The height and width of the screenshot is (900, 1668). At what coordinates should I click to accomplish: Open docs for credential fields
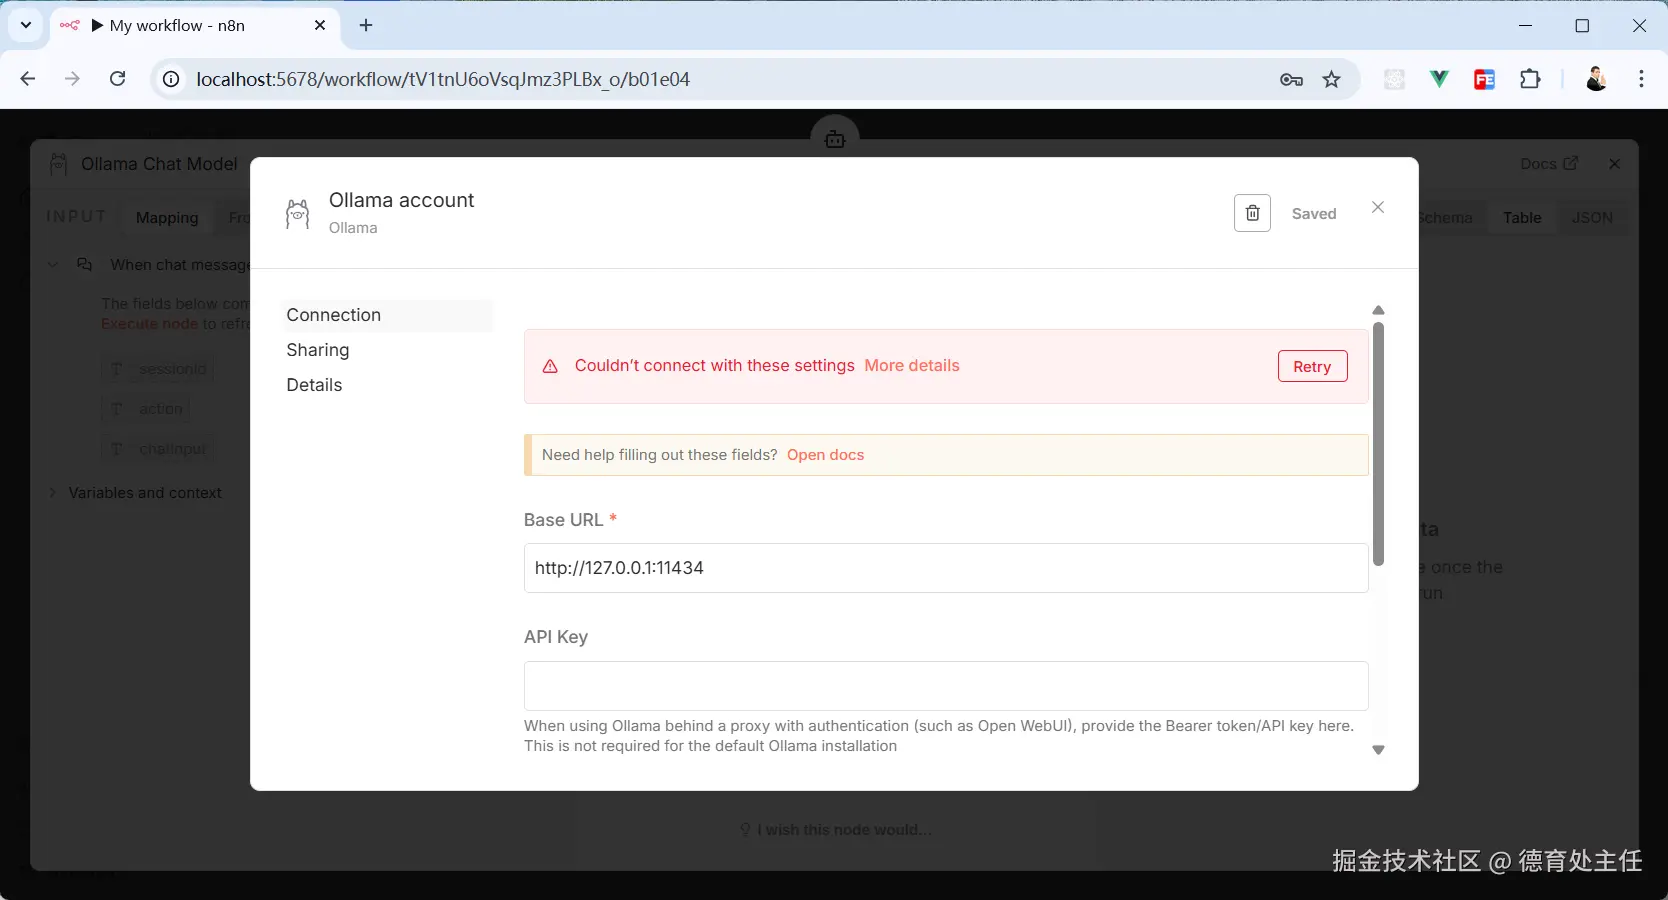(825, 455)
